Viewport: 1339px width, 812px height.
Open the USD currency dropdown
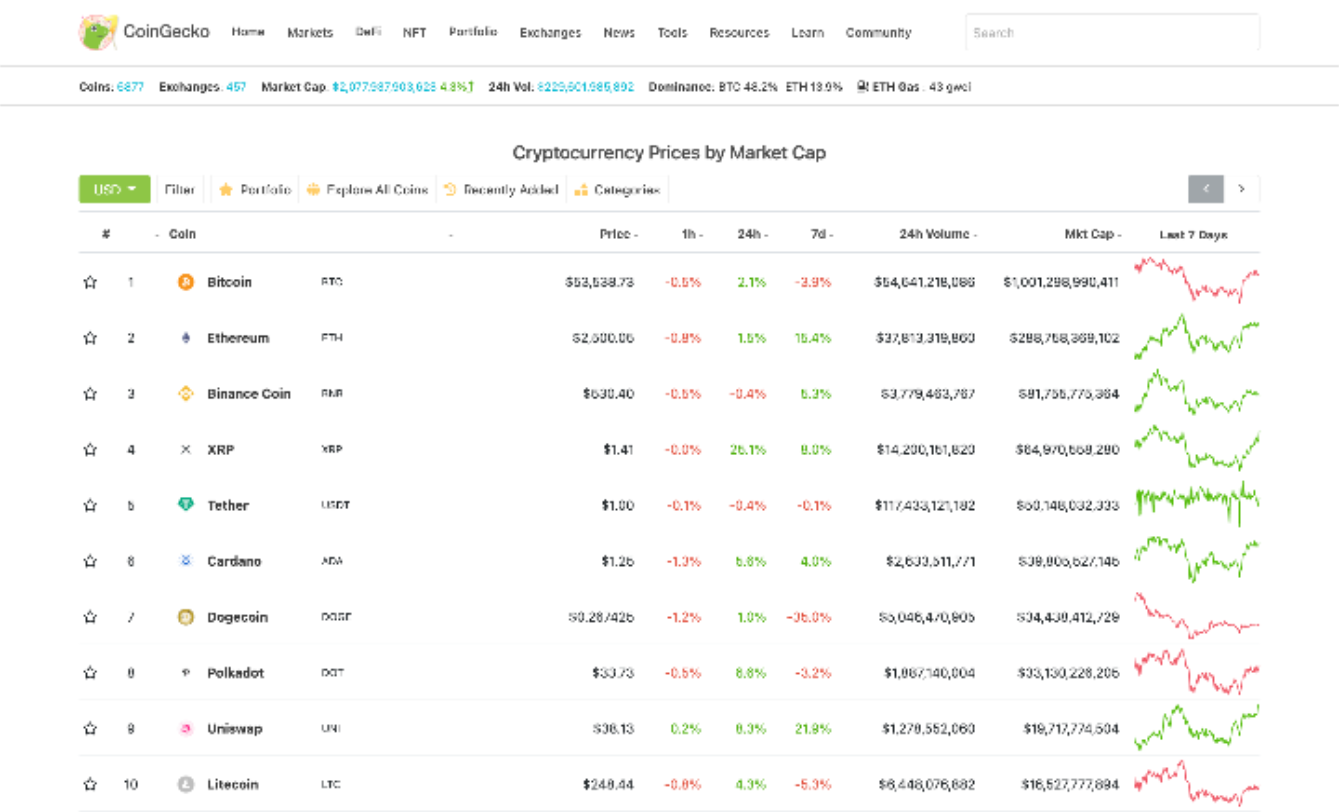(115, 189)
